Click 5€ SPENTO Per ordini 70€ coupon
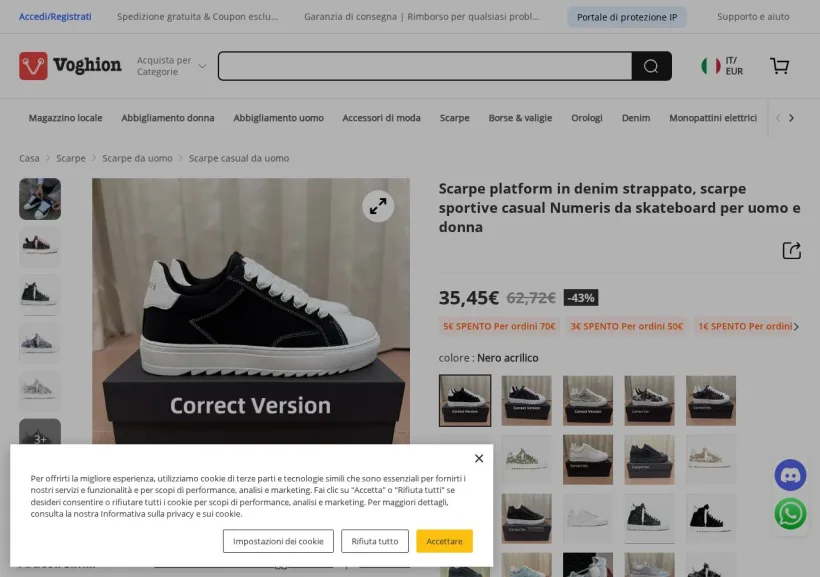Image resolution: width=820 pixels, height=577 pixels. click(499, 326)
